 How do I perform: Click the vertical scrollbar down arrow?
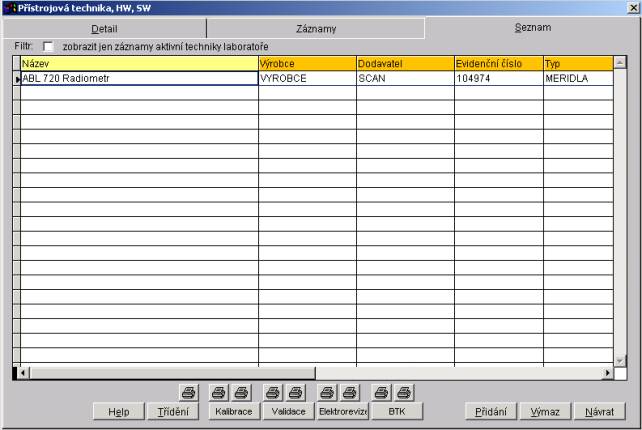click(620, 360)
